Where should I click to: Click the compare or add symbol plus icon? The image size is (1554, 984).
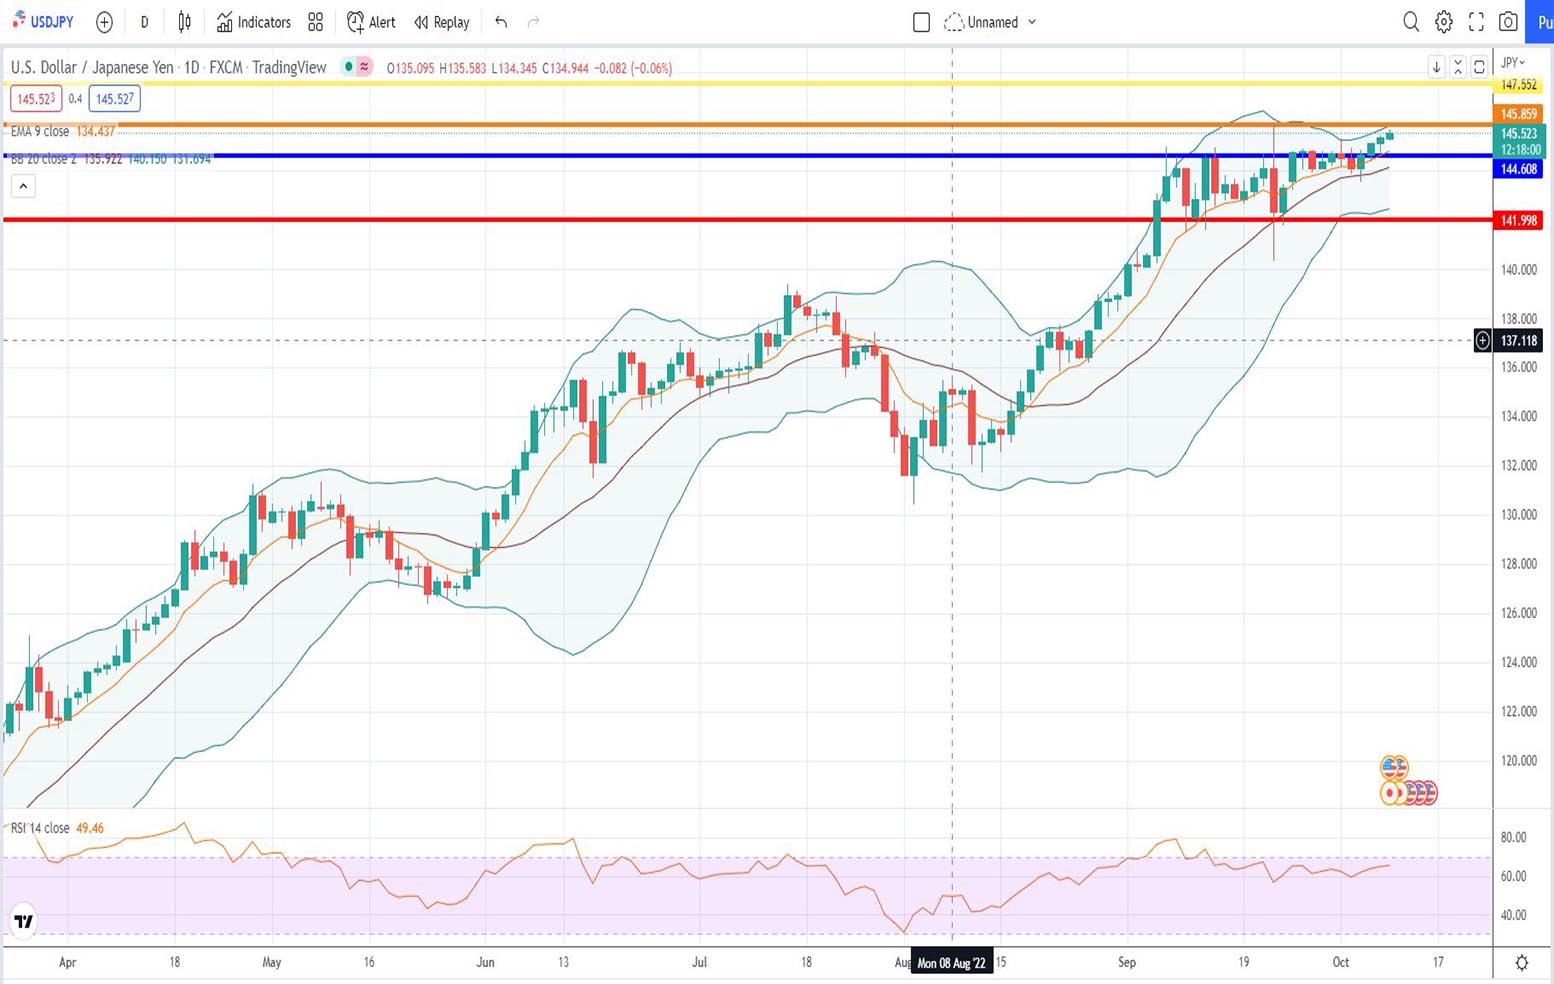[104, 22]
